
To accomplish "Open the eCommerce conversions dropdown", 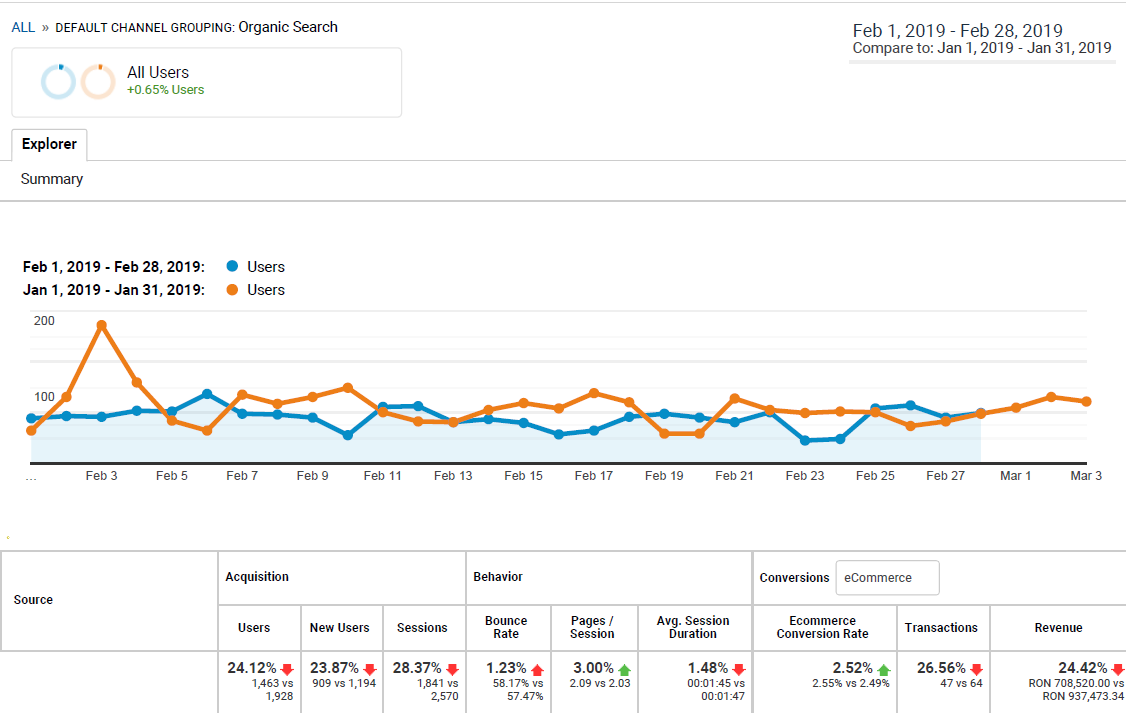I will click(x=887, y=577).
